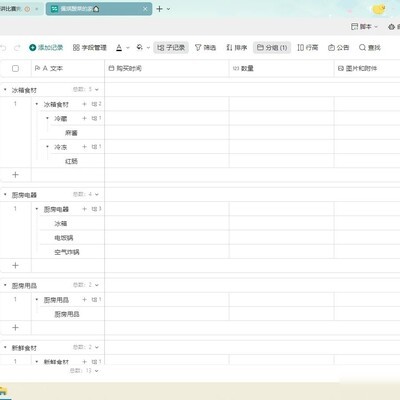Screen dimensions: 400x400
Task: Click the redo arrow in the toolbar
Action: 17,48
